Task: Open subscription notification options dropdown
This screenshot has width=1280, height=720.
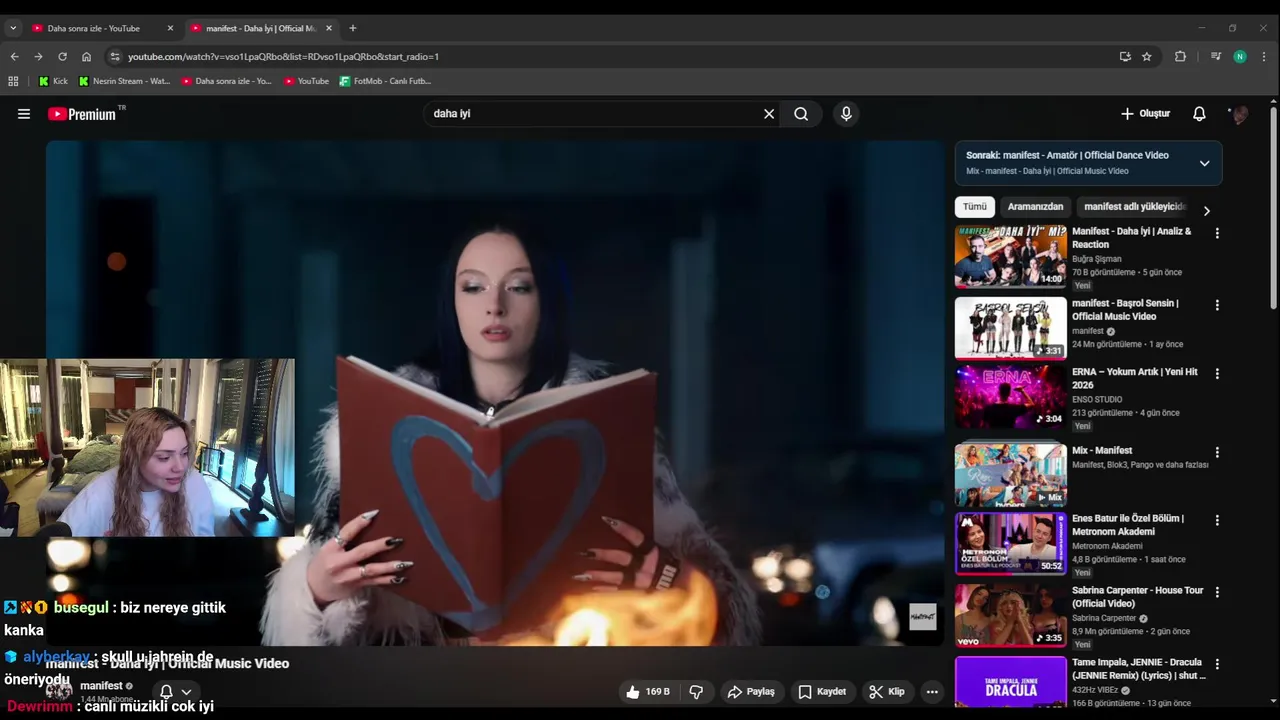Action: coord(175,691)
